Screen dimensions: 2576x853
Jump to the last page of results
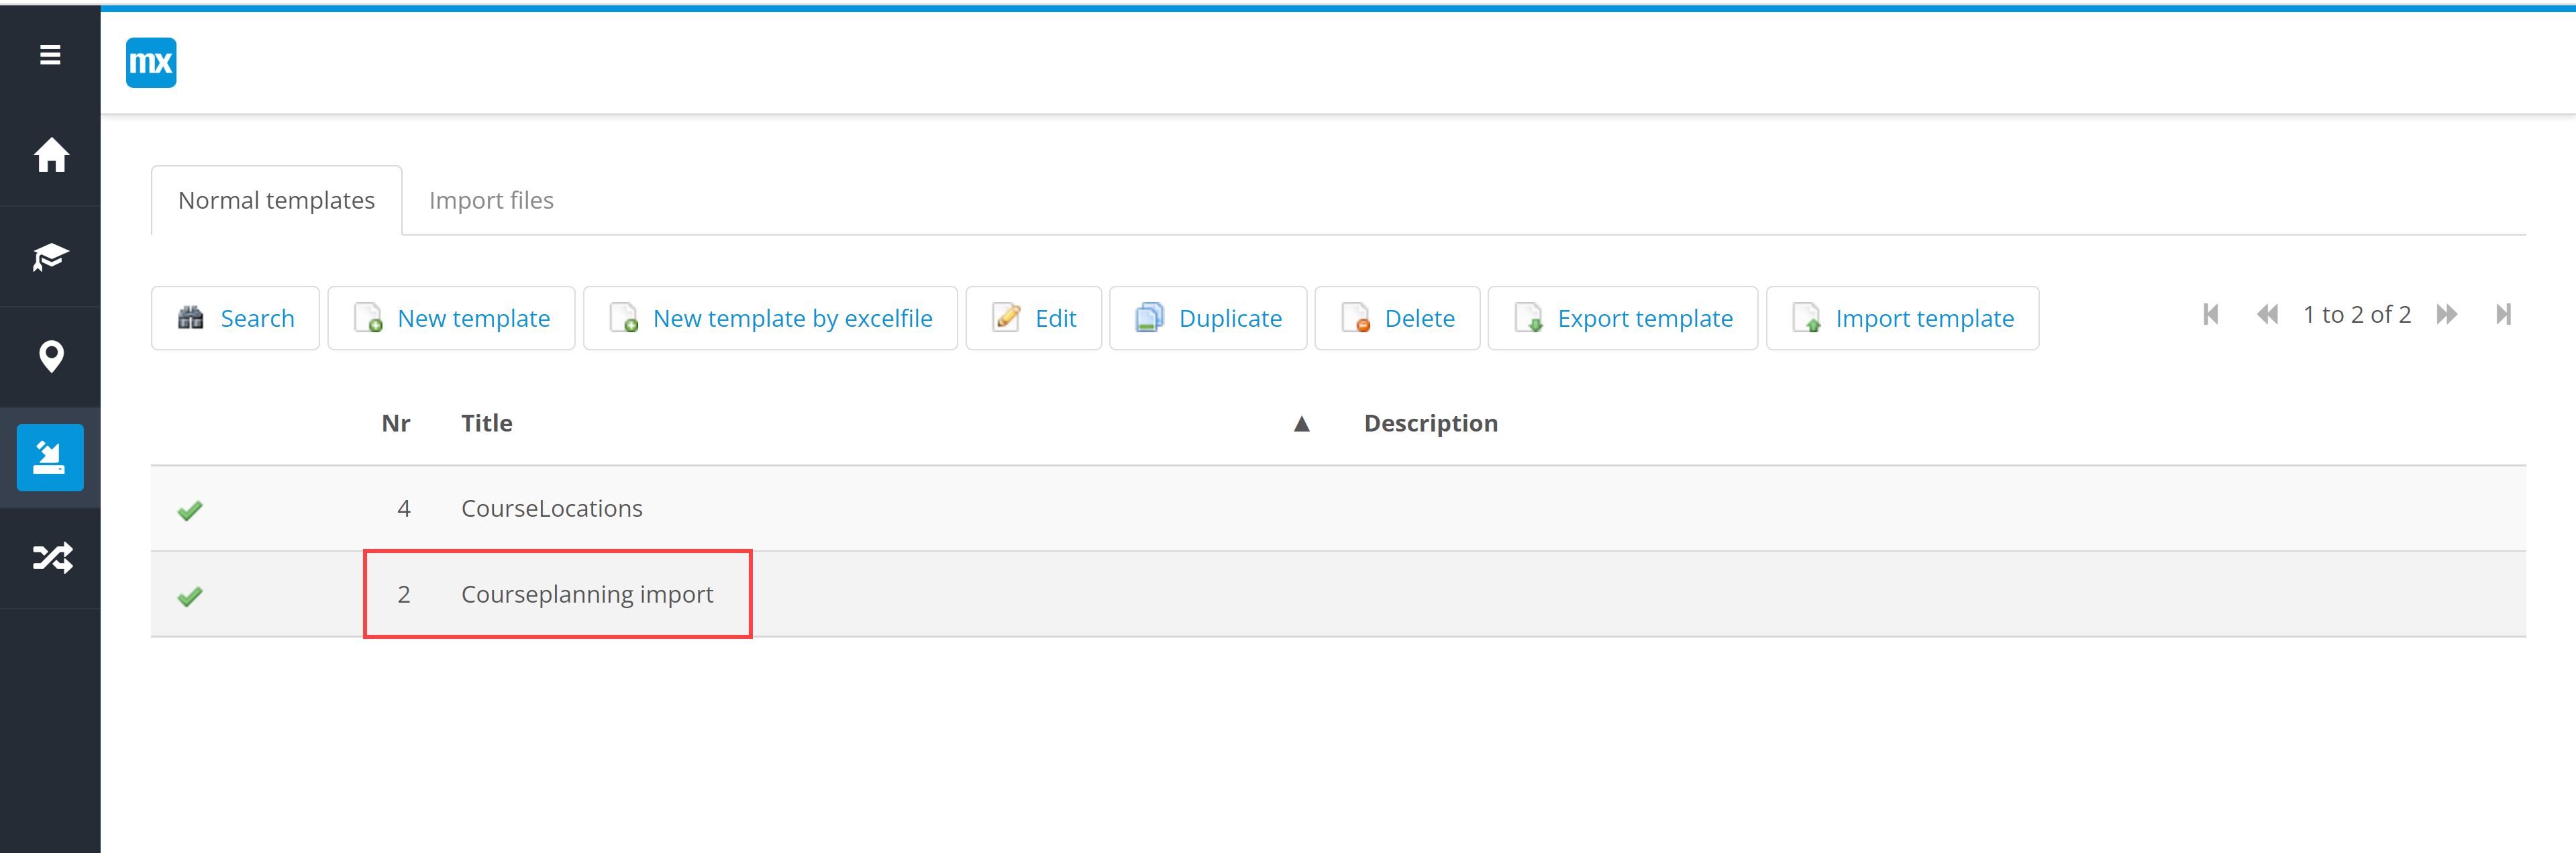(x=2503, y=315)
